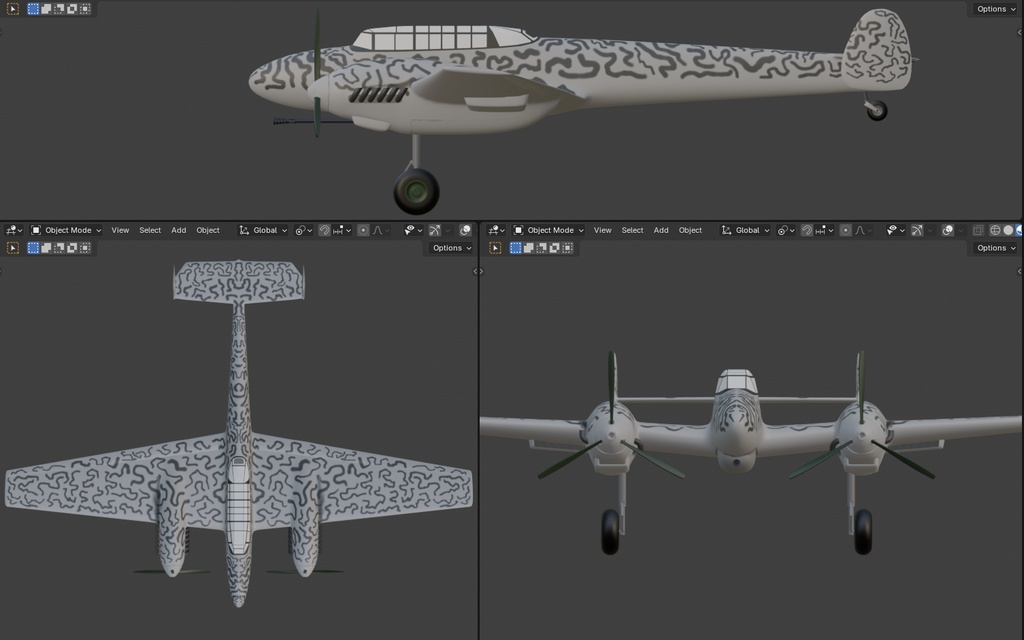Screen dimensions: 1024x640
Task: Toggle gizmos in bottom-left viewport
Action: (x=434, y=230)
